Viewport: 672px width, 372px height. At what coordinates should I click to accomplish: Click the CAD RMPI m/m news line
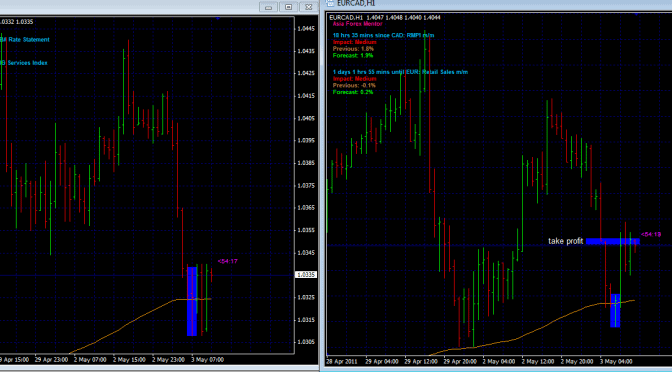coord(384,35)
